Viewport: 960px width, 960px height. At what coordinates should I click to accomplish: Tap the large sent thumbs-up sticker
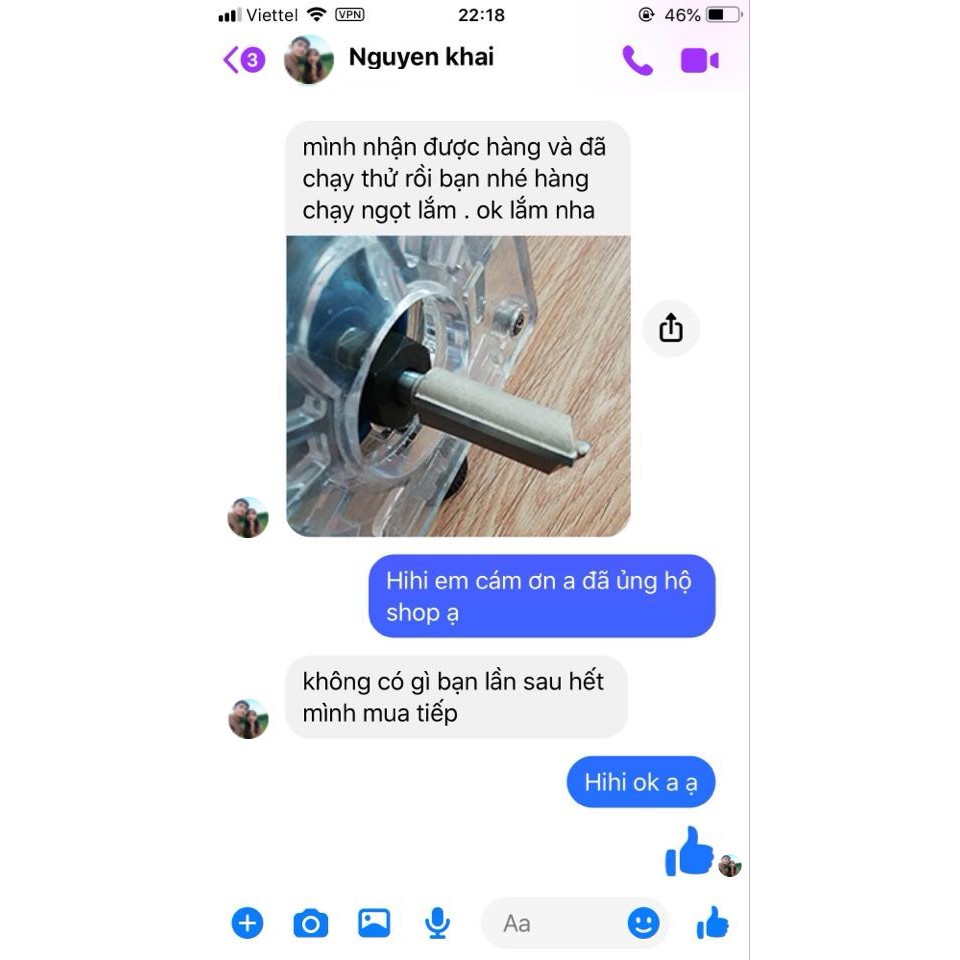coord(689,852)
